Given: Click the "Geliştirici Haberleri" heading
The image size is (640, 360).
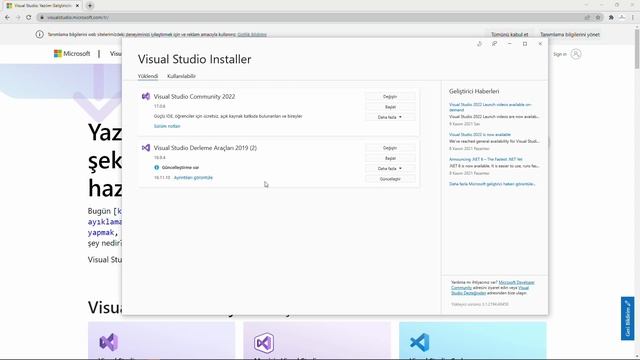Looking at the screenshot, I should coord(474,91).
